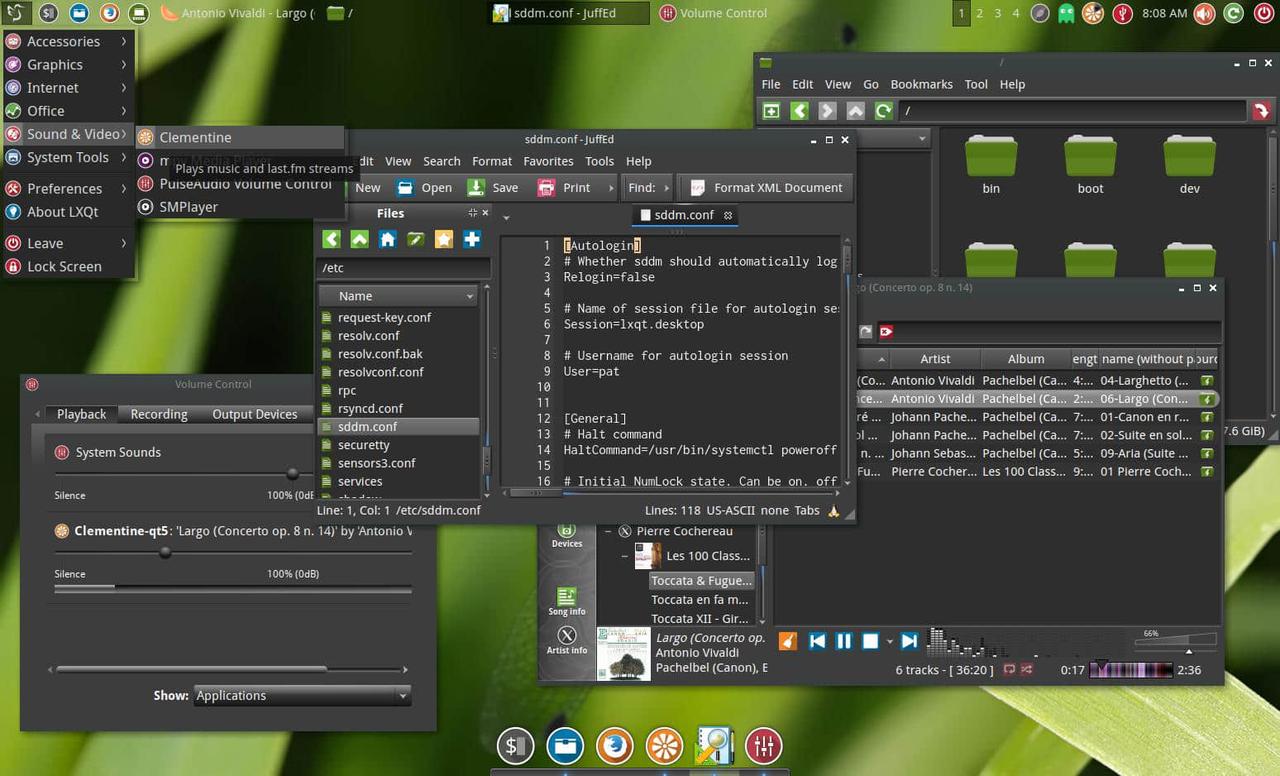The height and width of the screenshot is (776, 1280).
Task: Switch to the Recording tab in Volume Control
Action: (x=158, y=414)
